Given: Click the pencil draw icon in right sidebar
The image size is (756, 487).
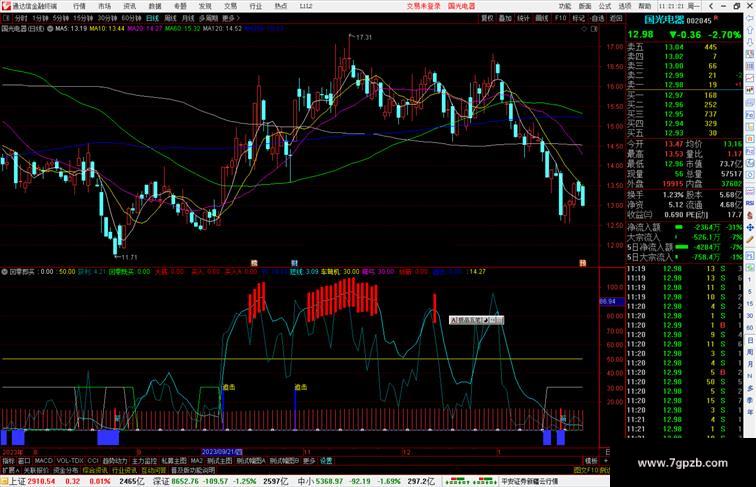Looking at the screenshot, I should pos(750,240).
